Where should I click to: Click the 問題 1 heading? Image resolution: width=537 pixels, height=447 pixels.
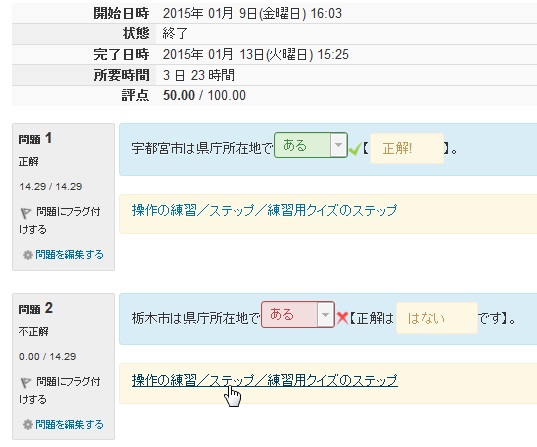click(35, 139)
